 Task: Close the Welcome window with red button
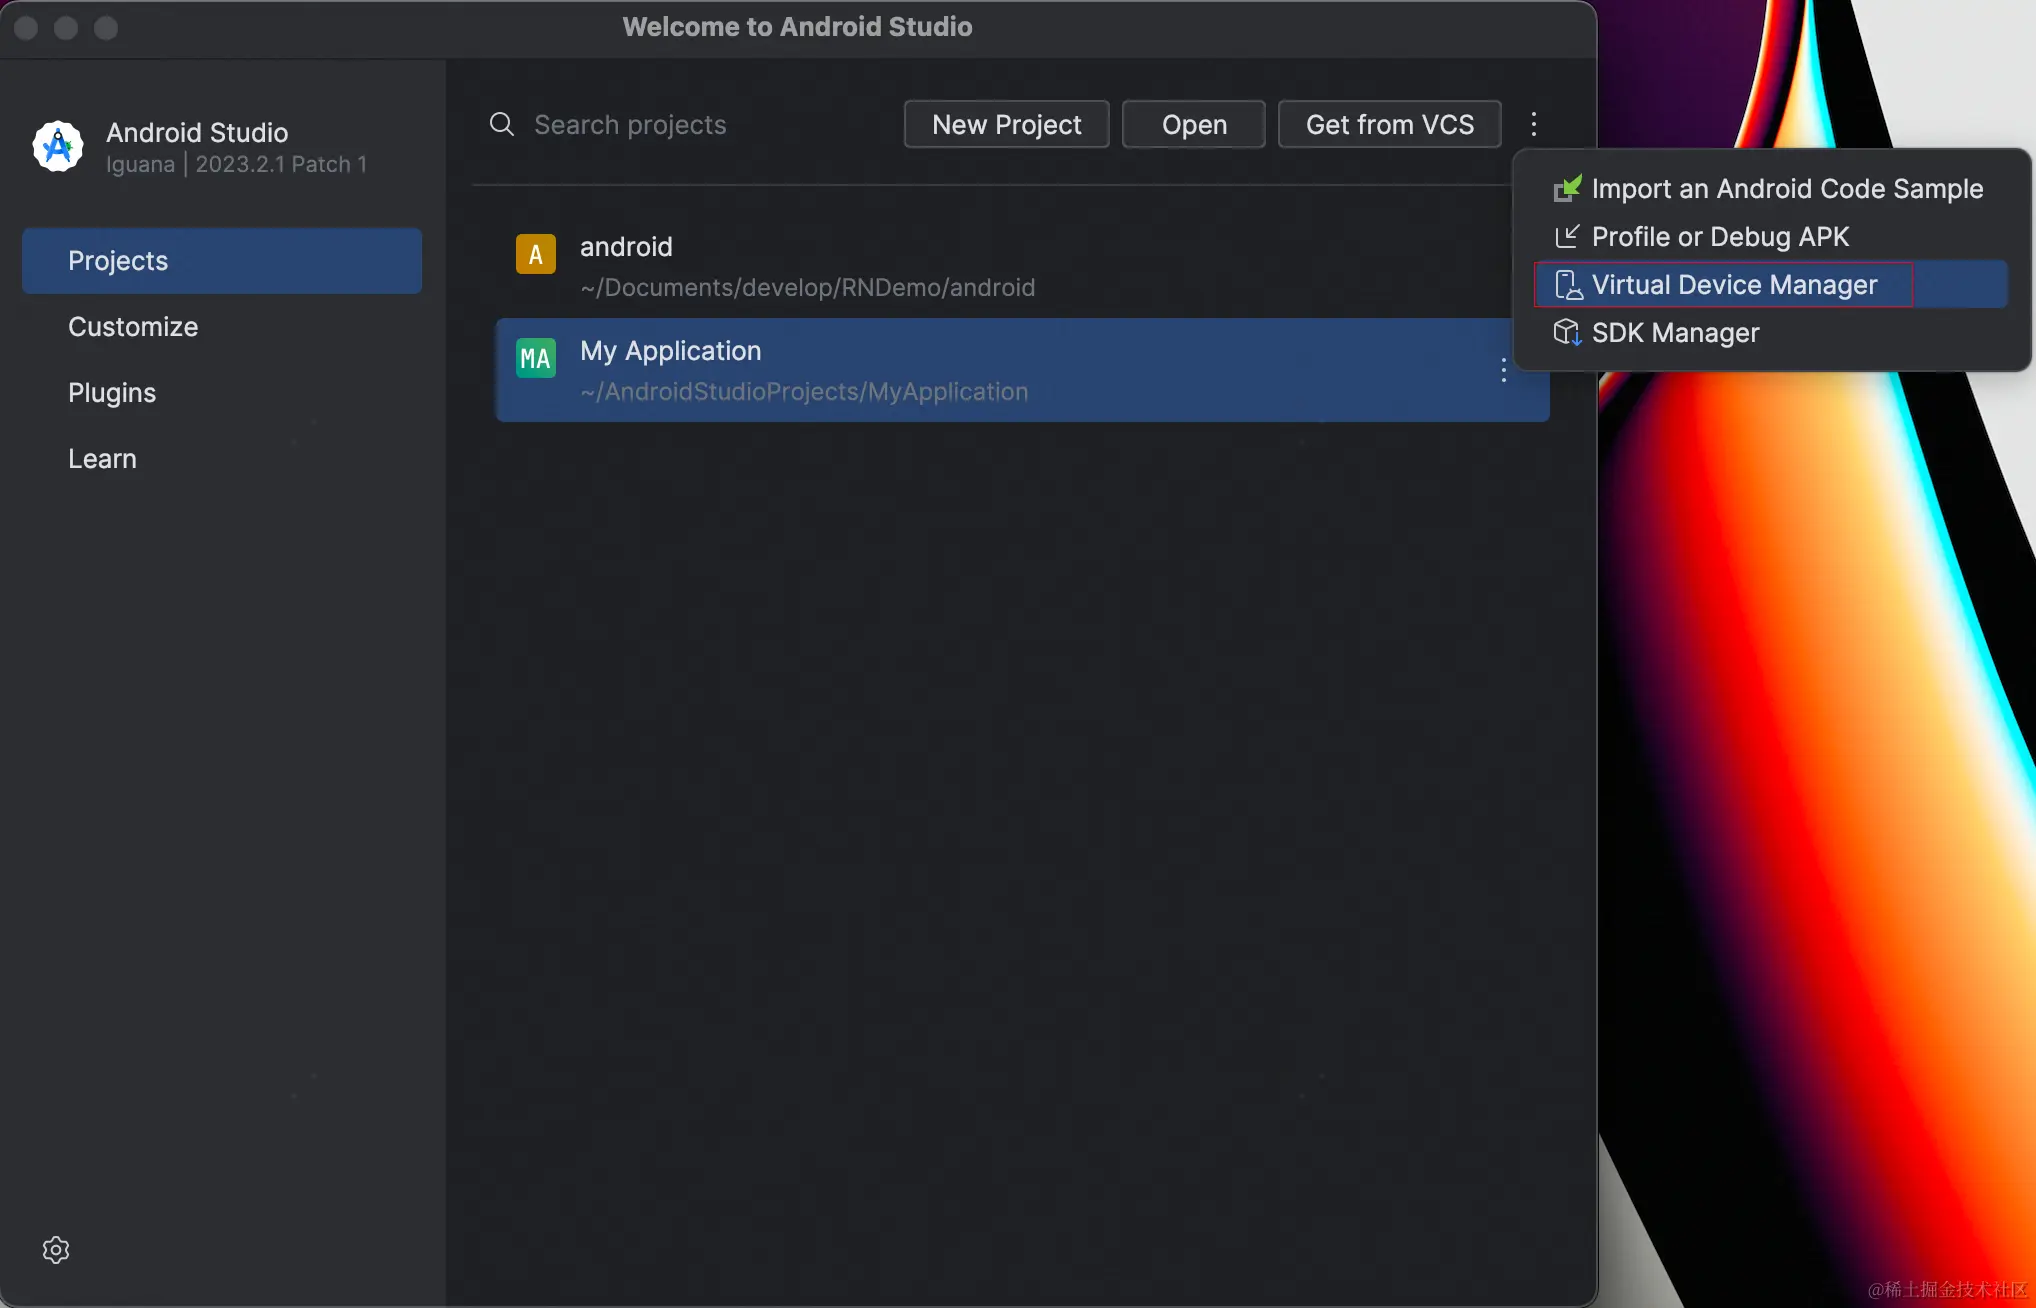[x=27, y=28]
